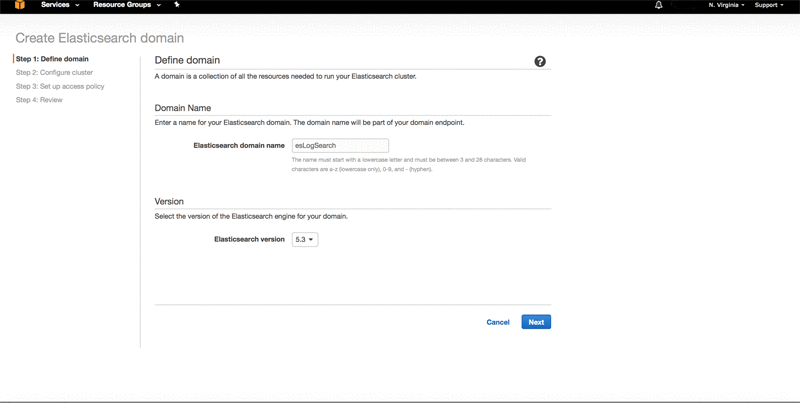Click the 'Elasticsearch version' label

click(x=249, y=239)
